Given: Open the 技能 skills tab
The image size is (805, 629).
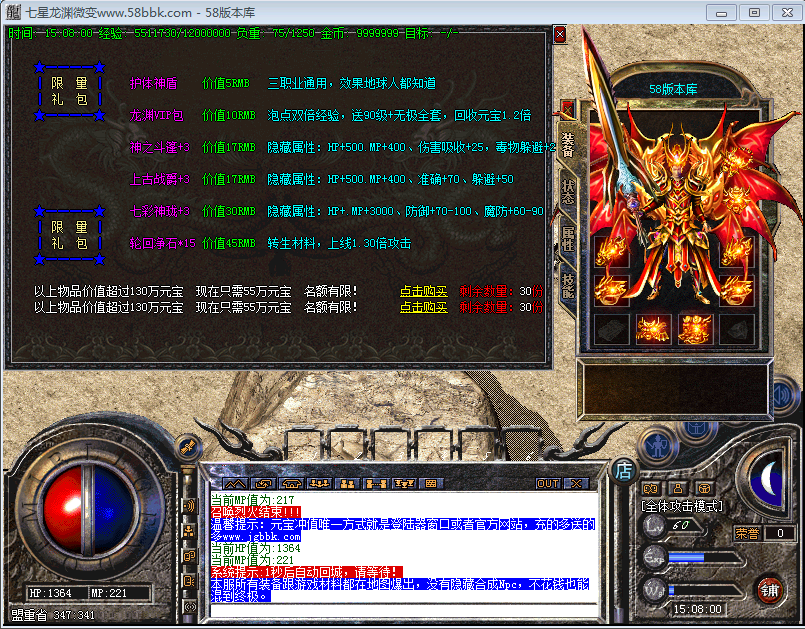Looking at the screenshot, I should (x=567, y=286).
